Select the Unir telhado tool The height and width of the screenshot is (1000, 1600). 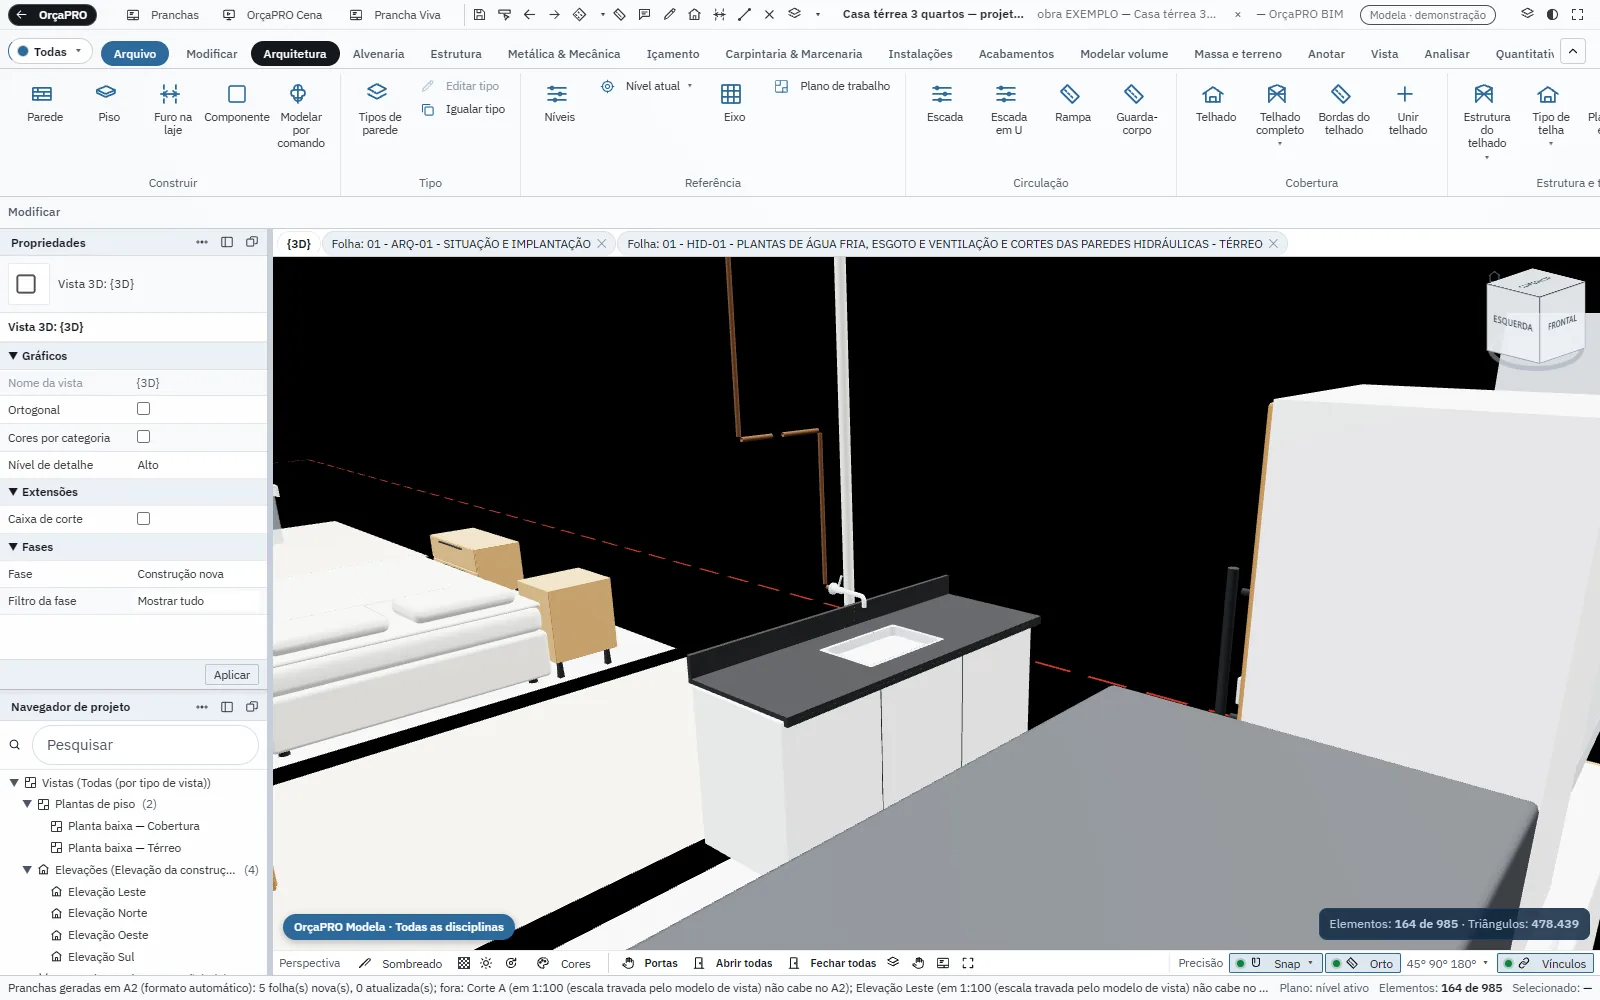tap(1407, 110)
